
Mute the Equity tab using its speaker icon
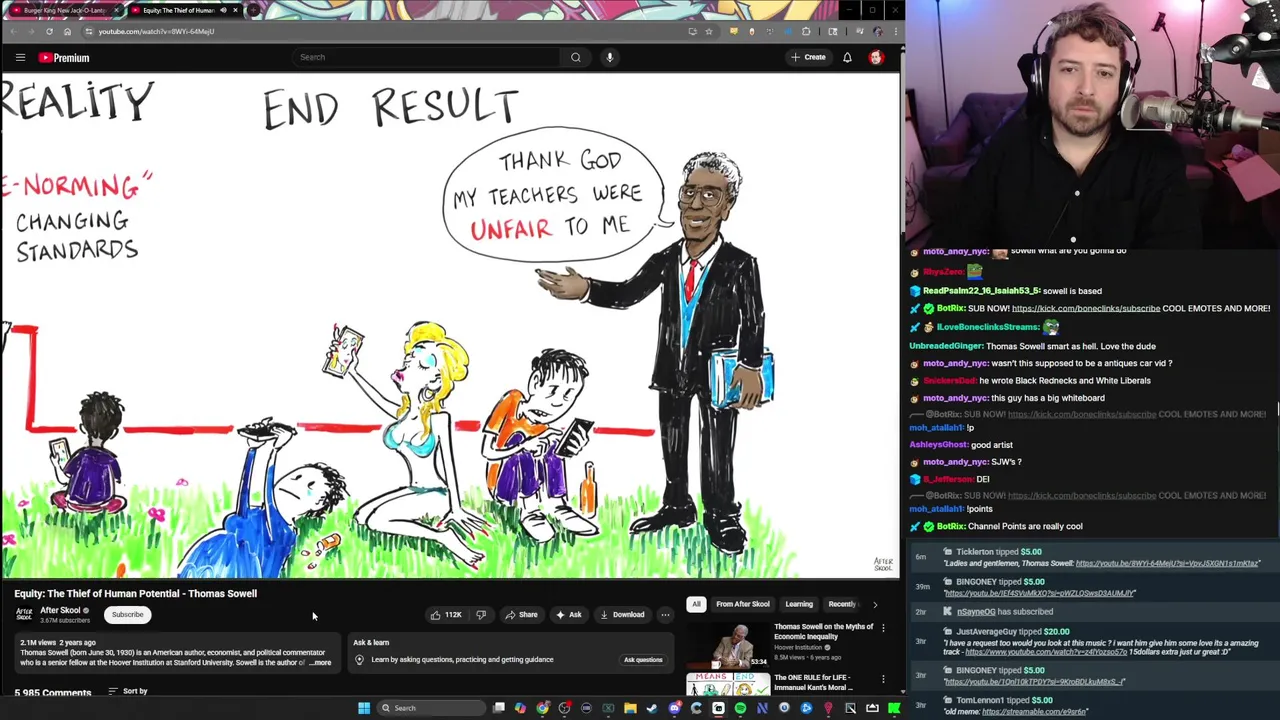[x=223, y=10]
